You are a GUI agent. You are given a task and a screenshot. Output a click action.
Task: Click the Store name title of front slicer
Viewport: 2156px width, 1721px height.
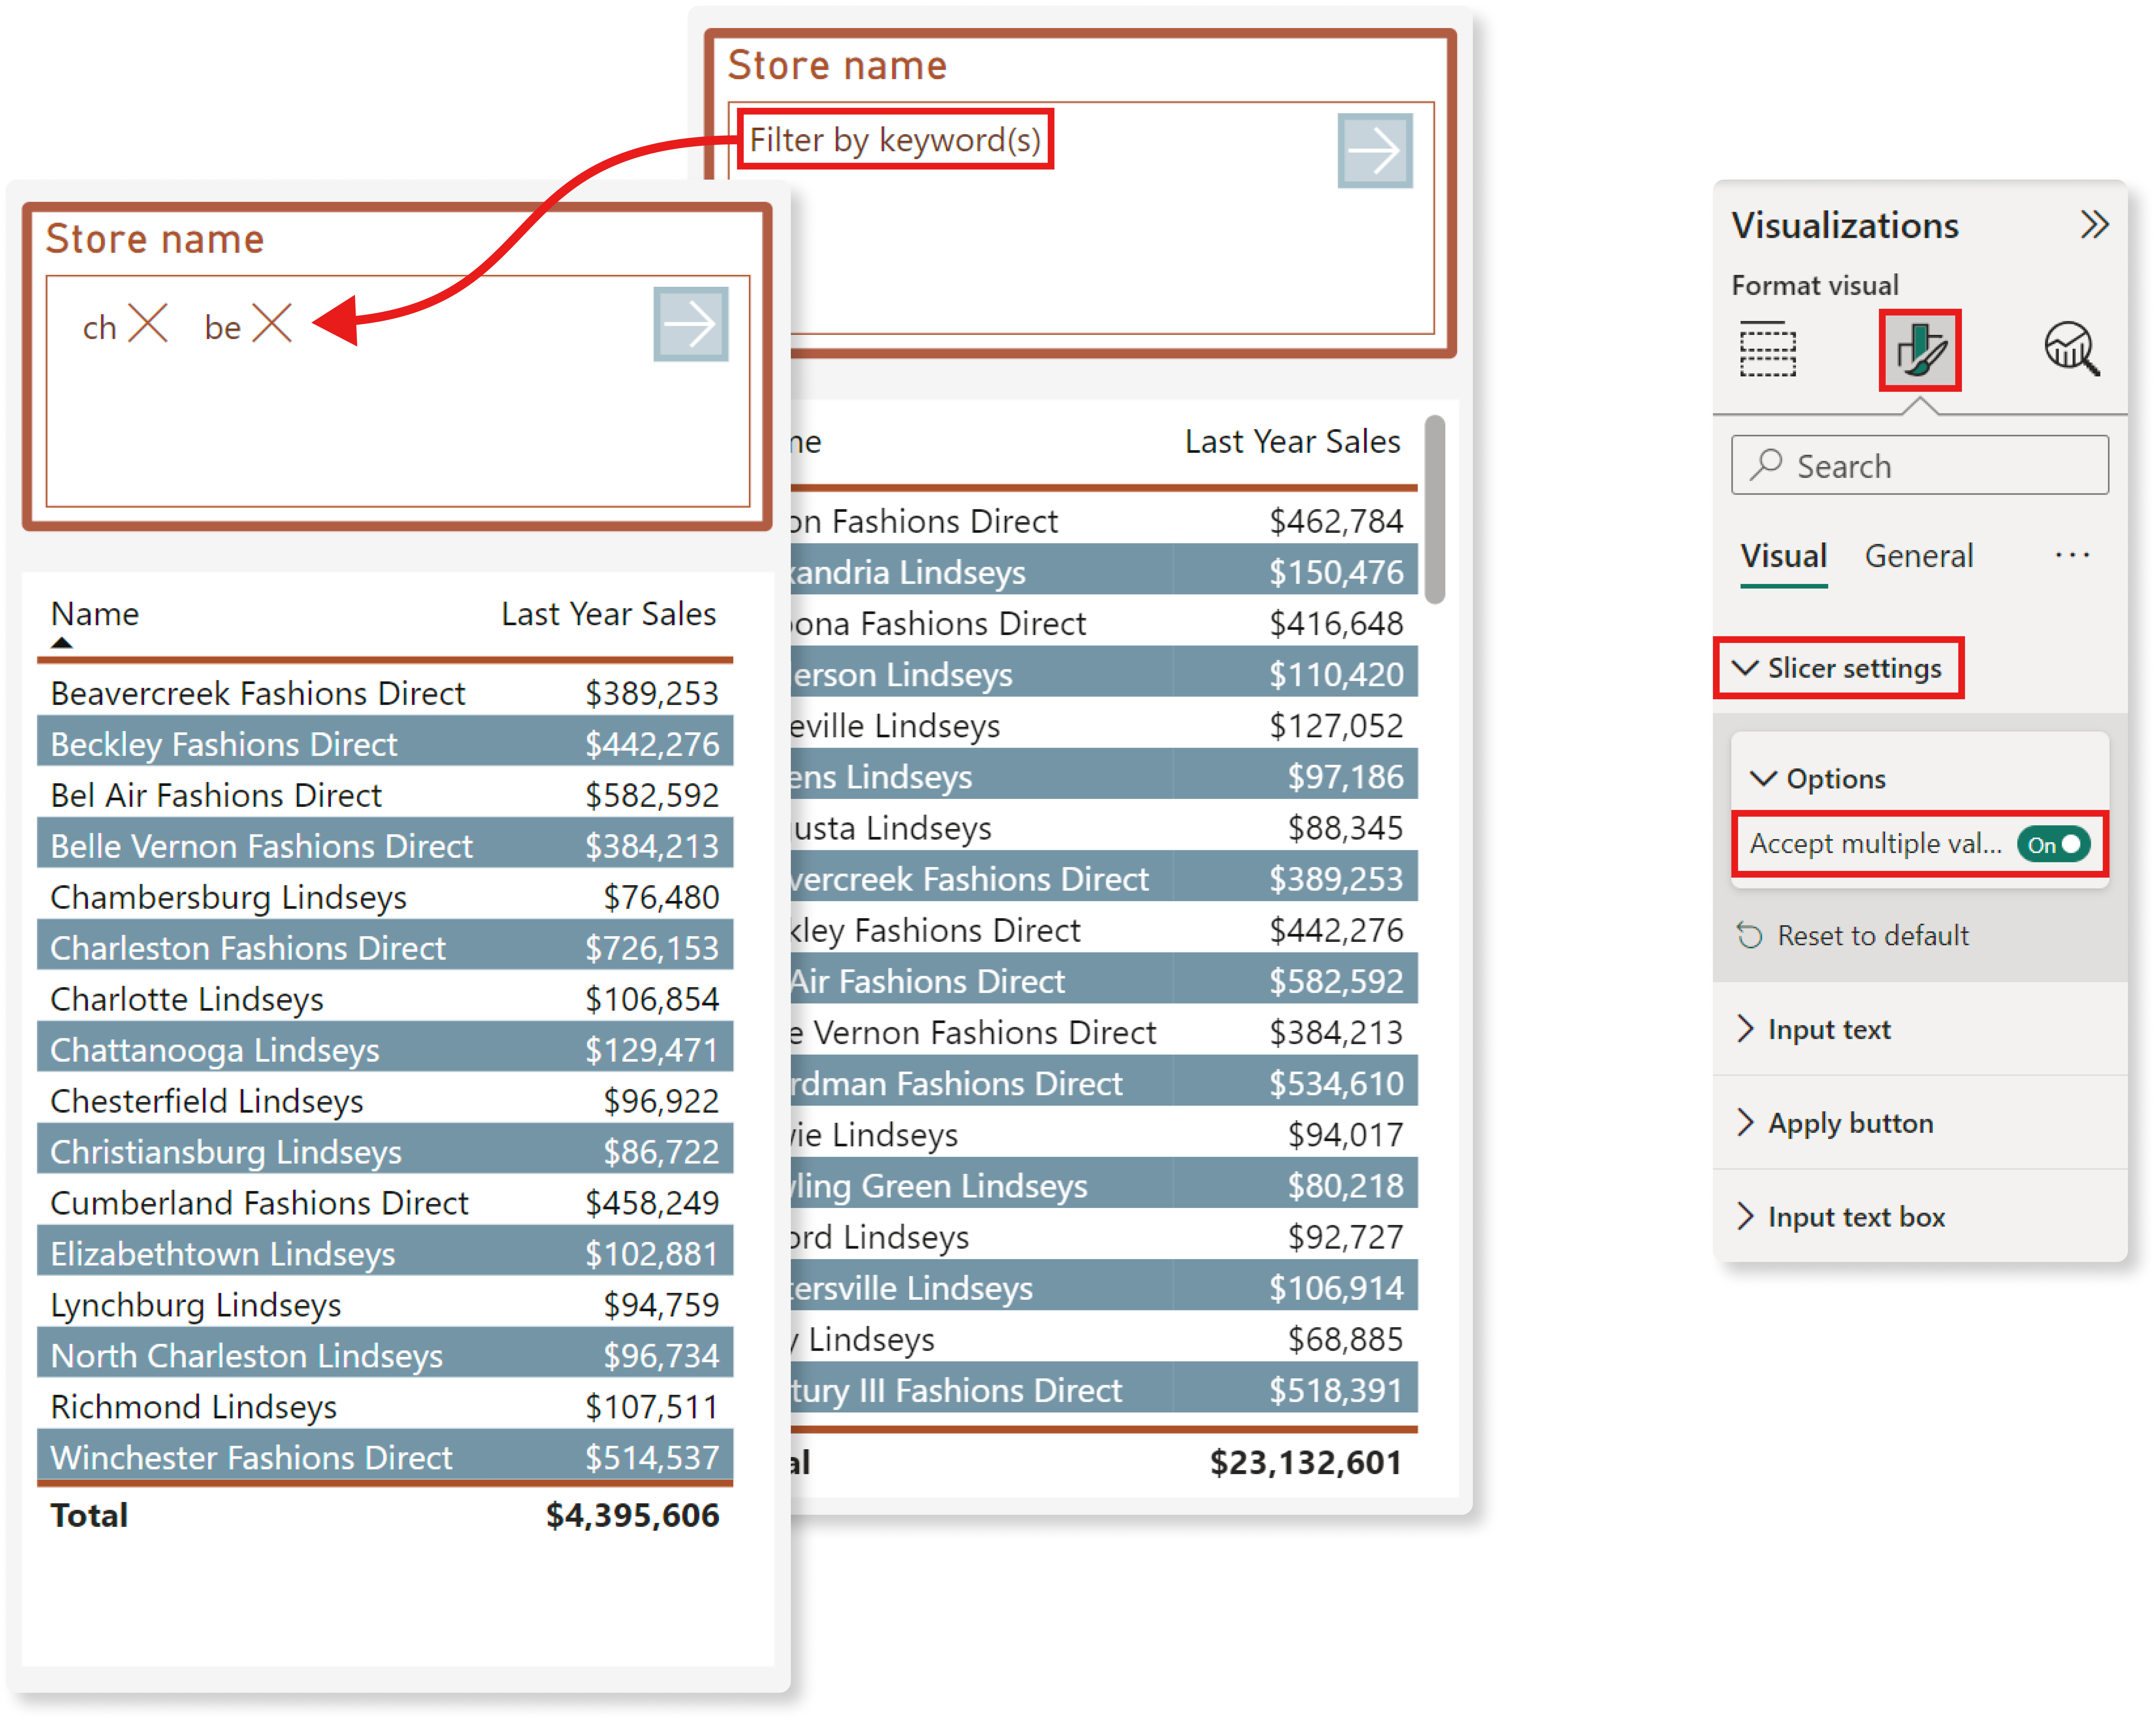pos(155,239)
